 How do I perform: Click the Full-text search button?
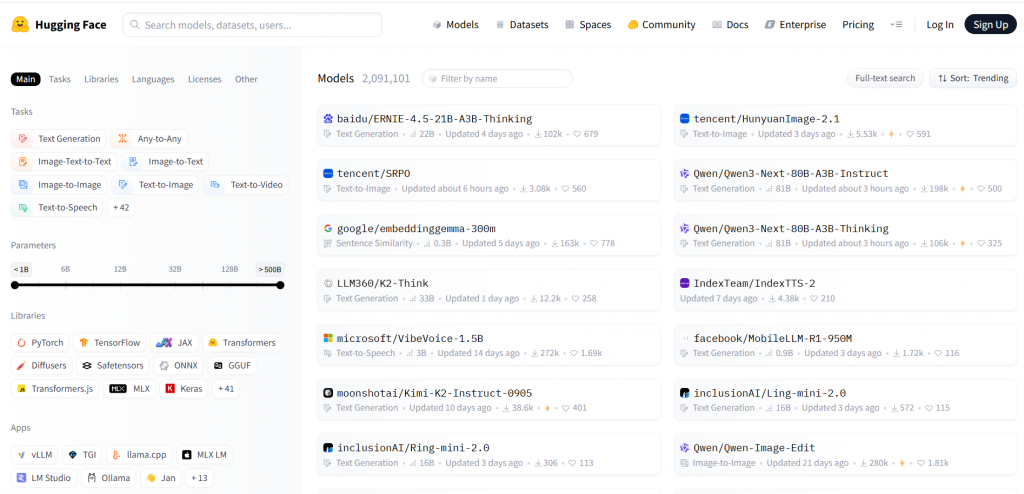tap(885, 78)
